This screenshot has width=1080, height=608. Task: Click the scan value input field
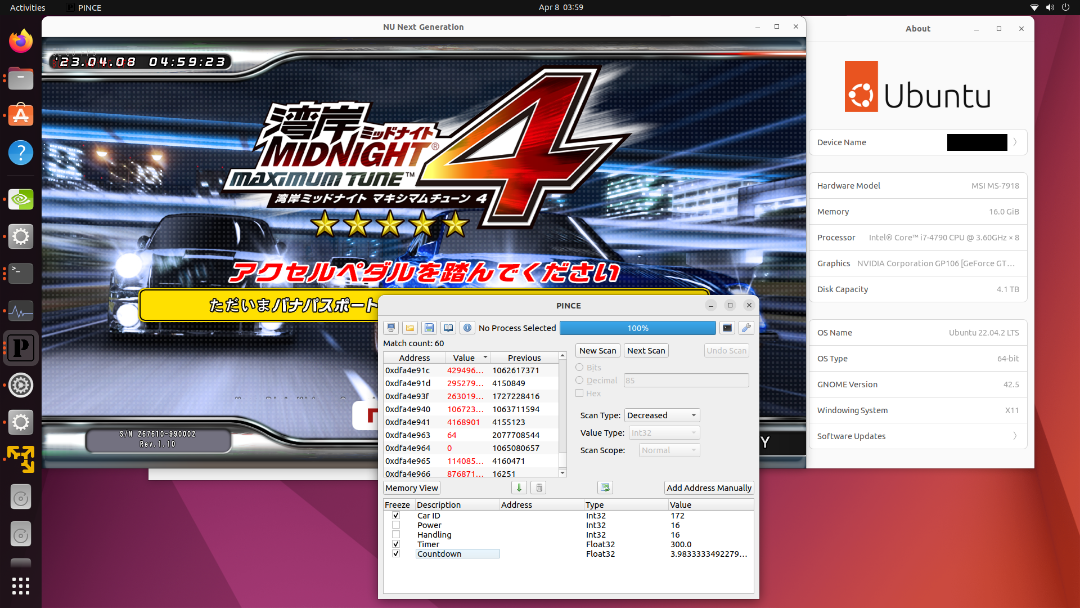tap(686, 380)
